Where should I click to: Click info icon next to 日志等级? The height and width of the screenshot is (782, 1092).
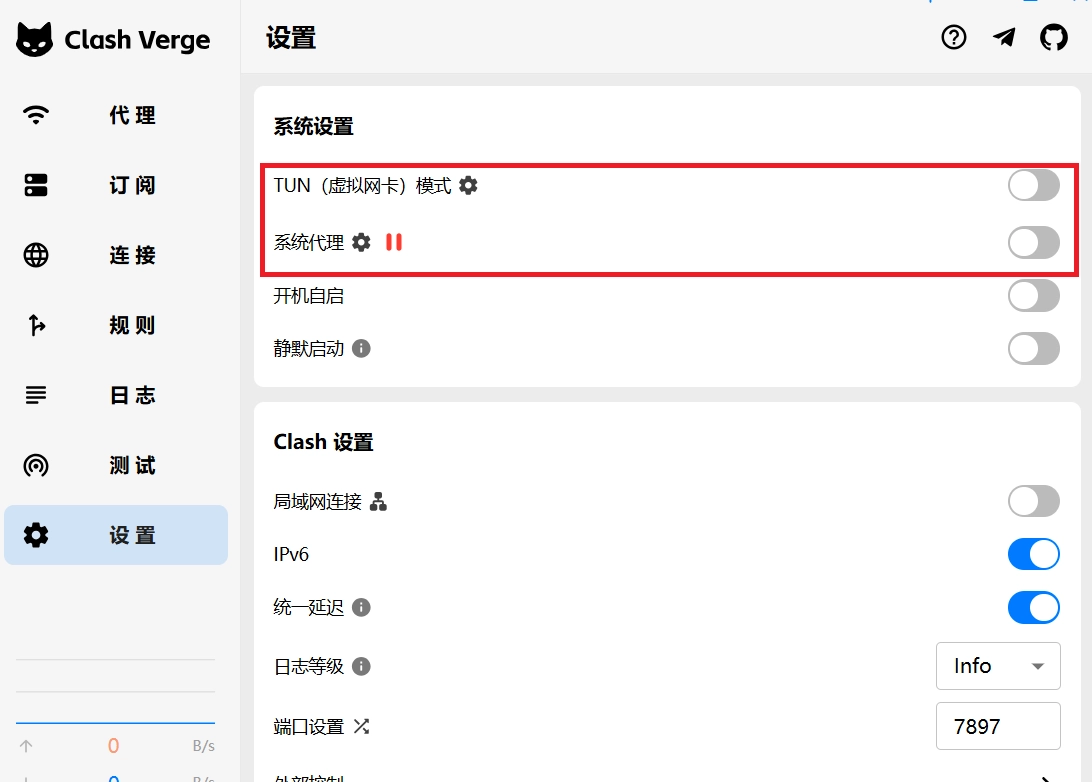(361, 666)
